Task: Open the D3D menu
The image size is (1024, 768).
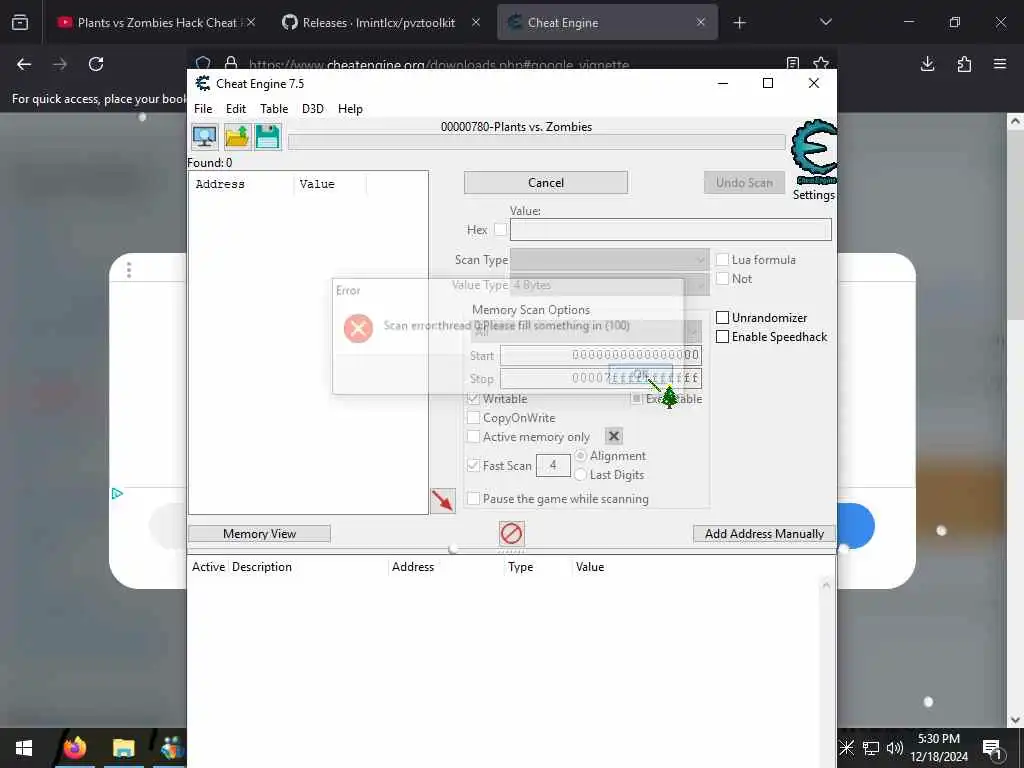Action: [x=313, y=108]
